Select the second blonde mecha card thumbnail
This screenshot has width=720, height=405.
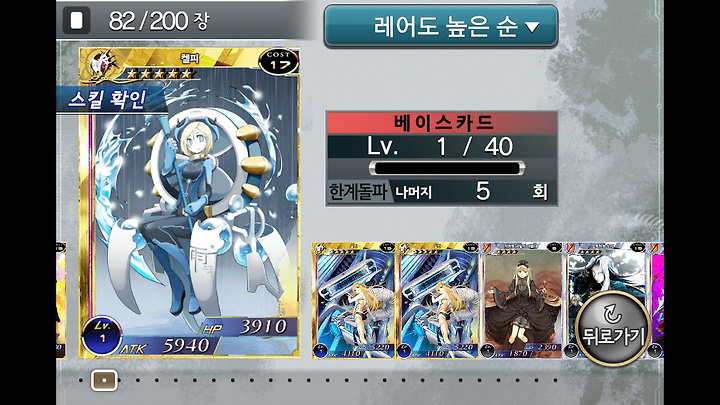(x=438, y=300)
